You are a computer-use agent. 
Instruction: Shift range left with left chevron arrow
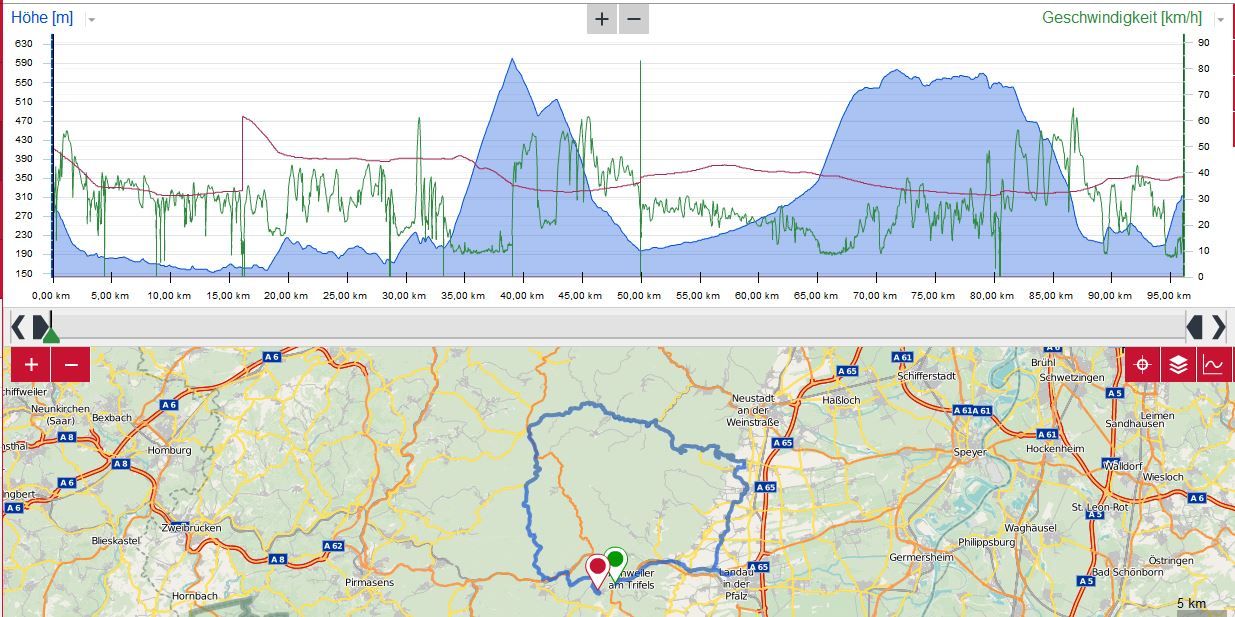[17, 326]
